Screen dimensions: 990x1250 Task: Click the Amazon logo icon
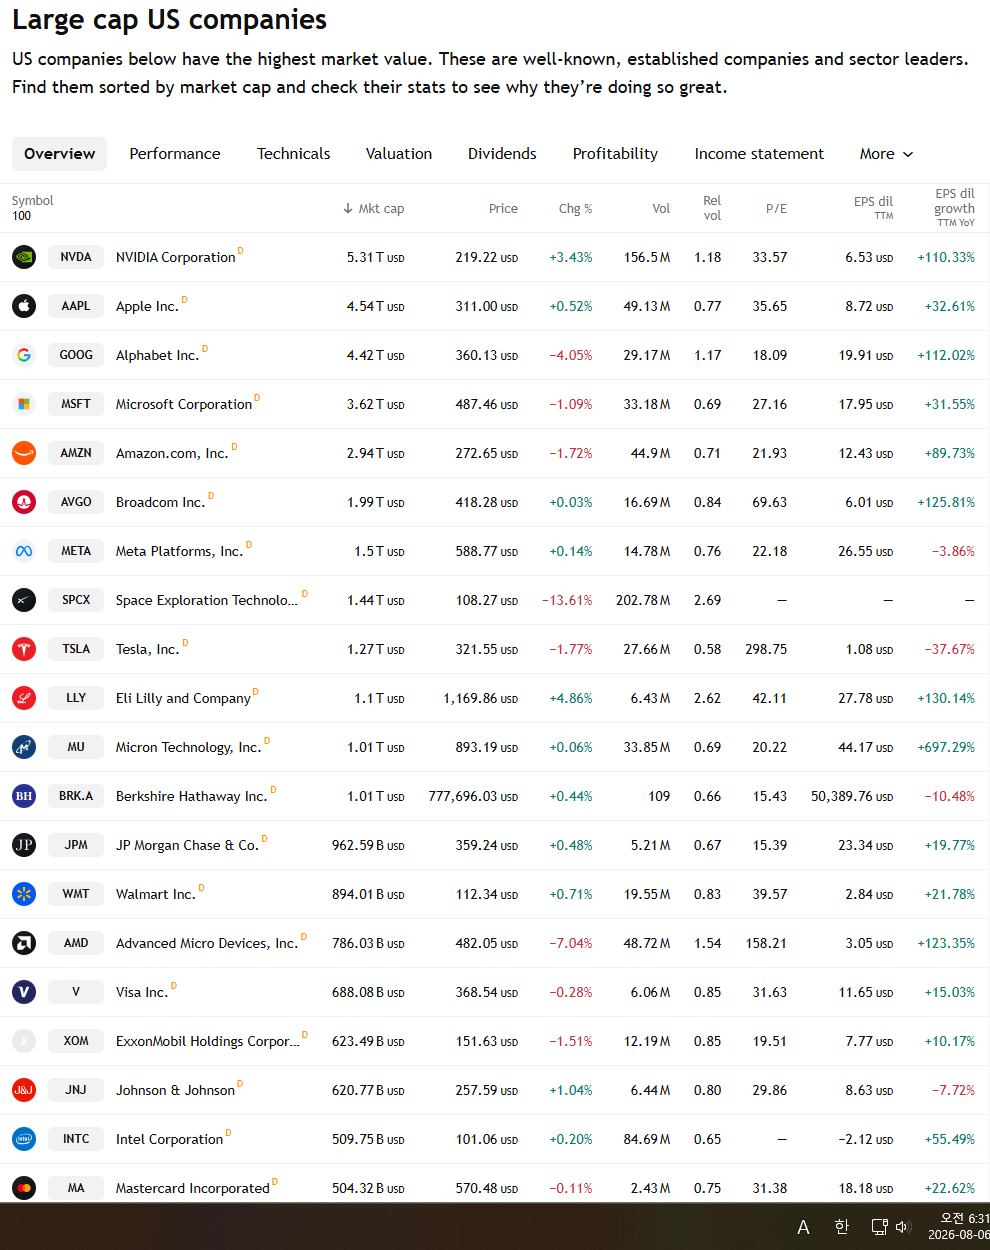[x=24, y=453]
